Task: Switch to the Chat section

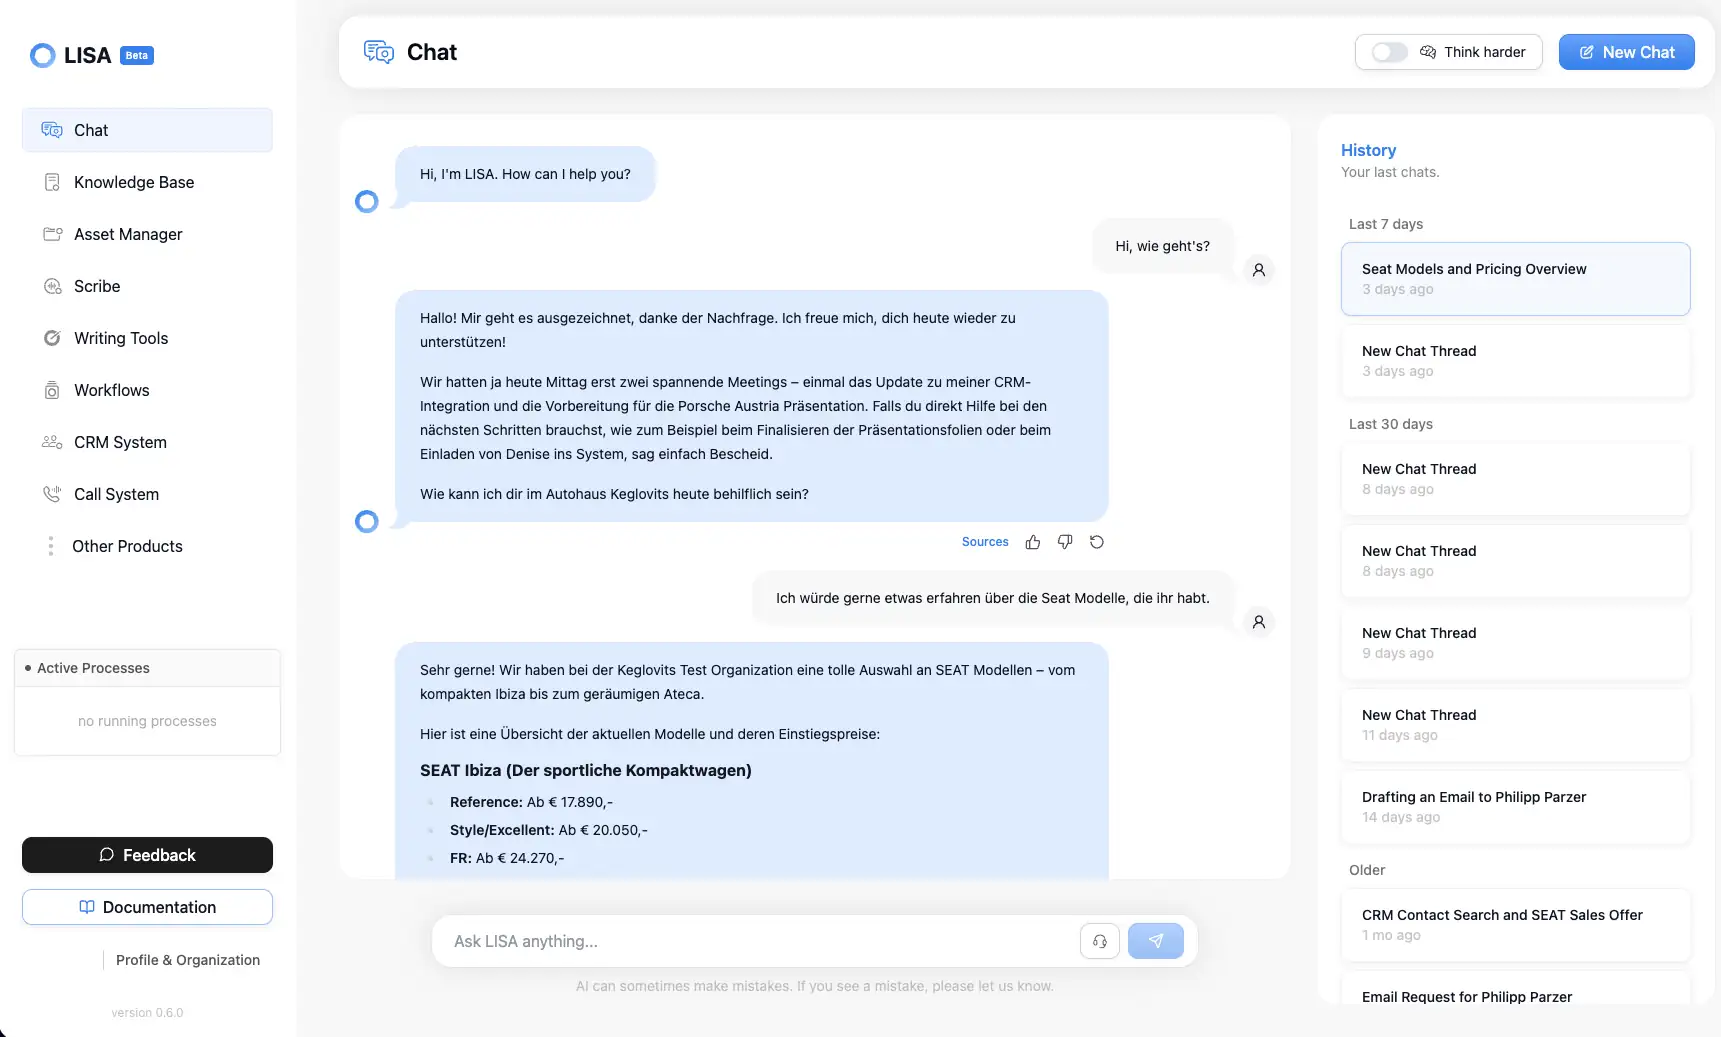Action: [90, 130]
